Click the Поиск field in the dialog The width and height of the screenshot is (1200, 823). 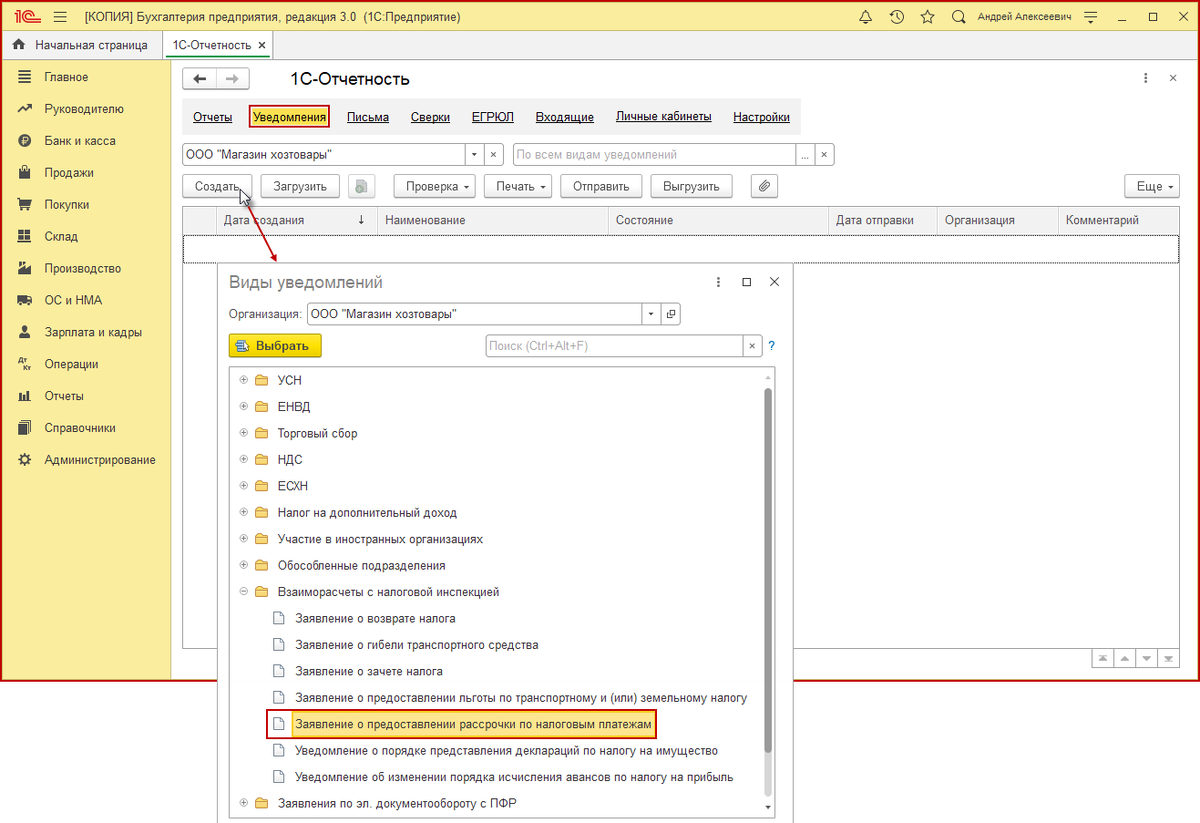614,346
